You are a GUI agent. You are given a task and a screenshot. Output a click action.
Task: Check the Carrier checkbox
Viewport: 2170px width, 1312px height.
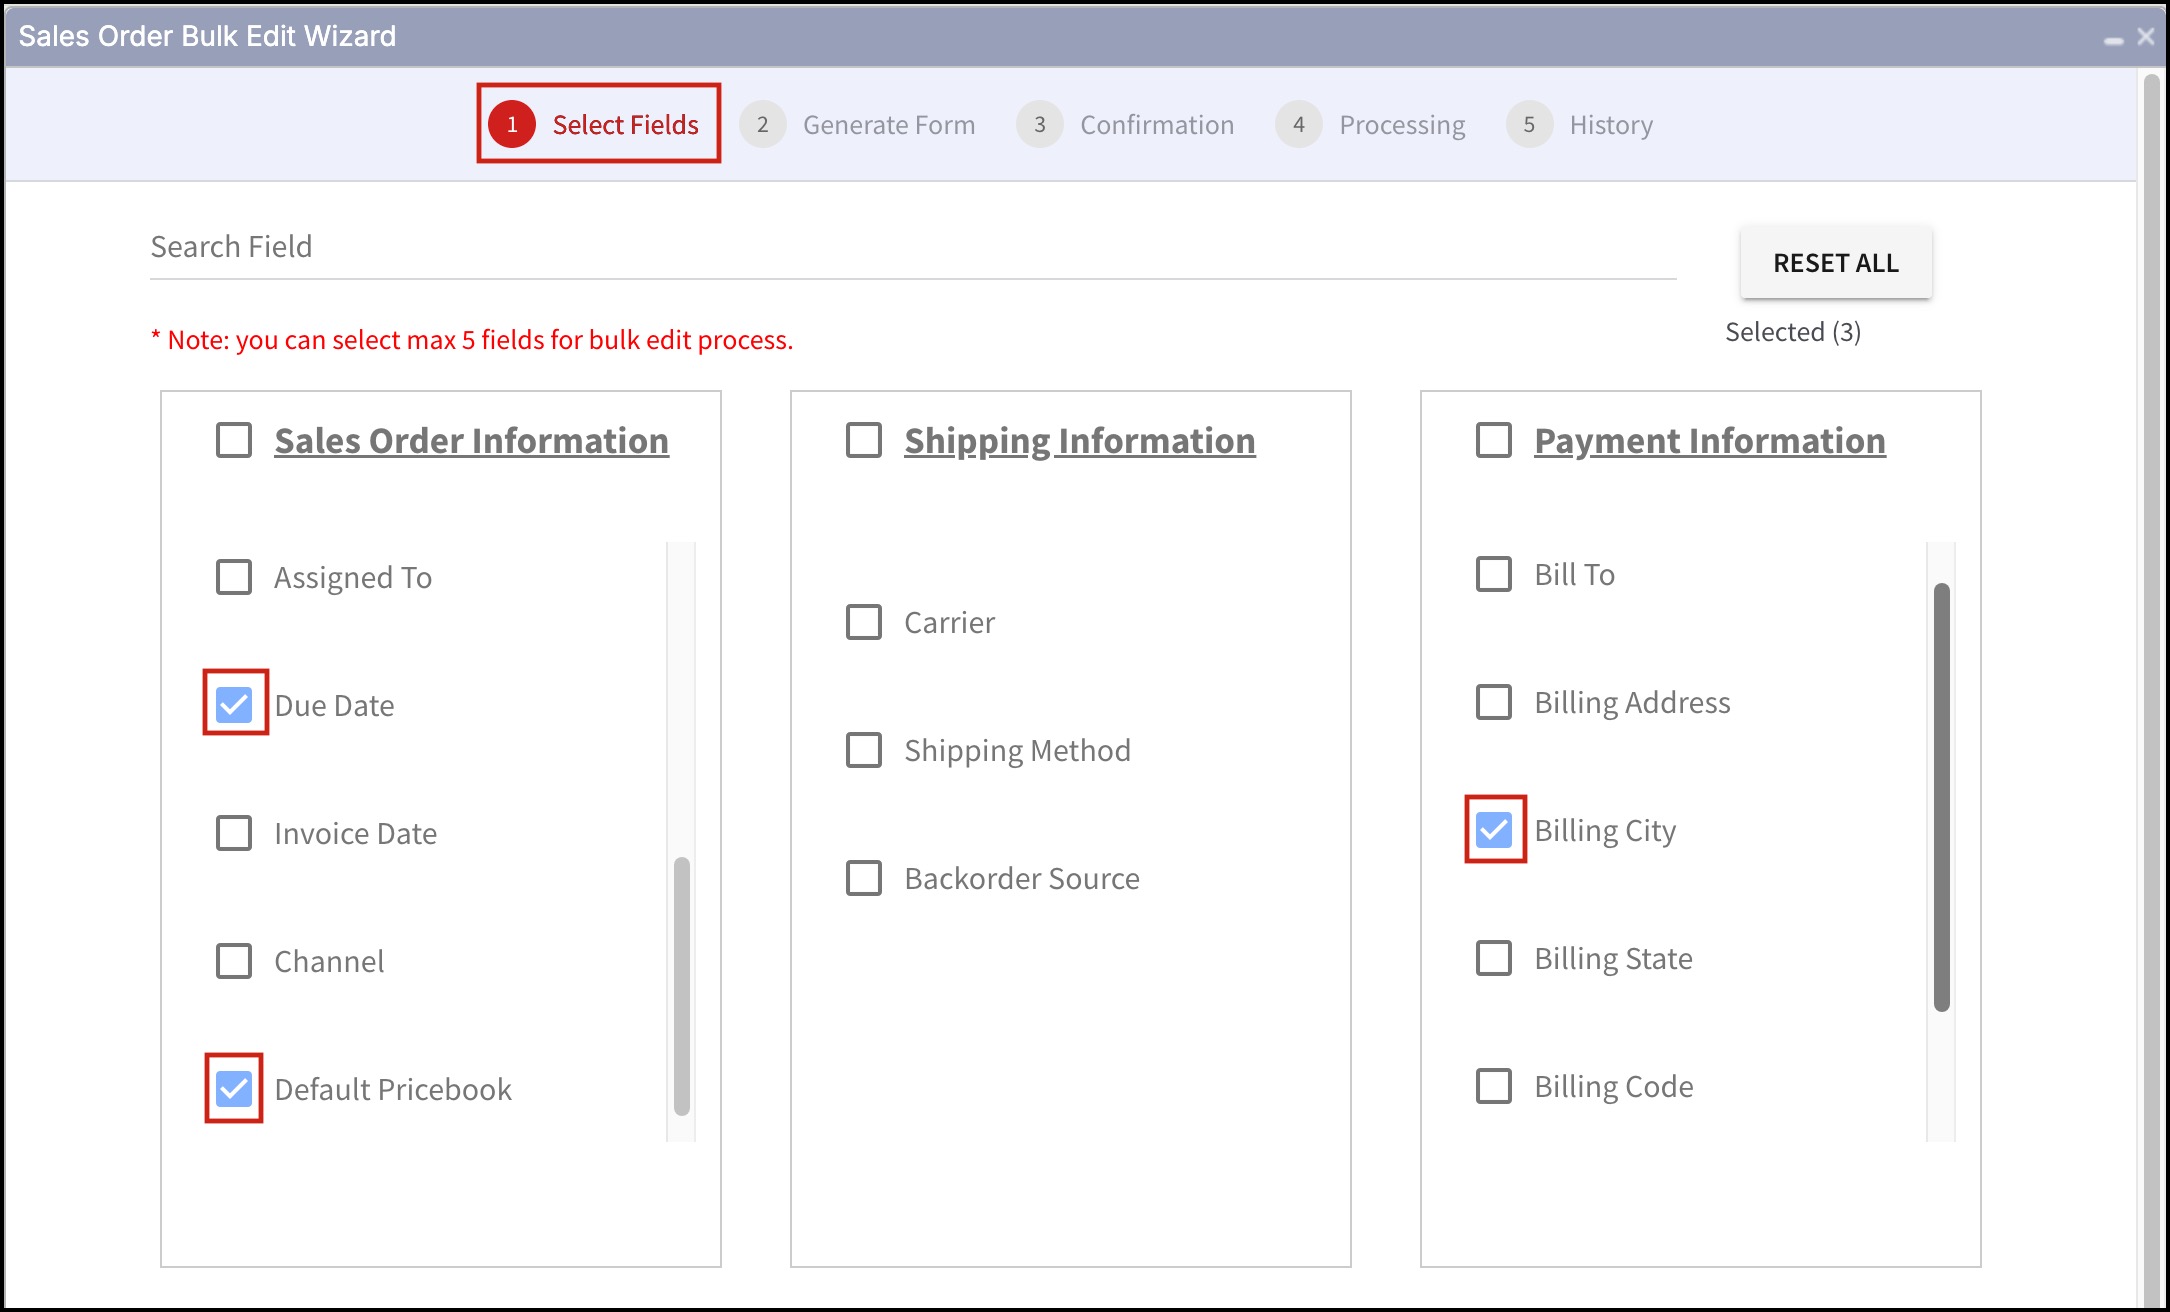864,622
